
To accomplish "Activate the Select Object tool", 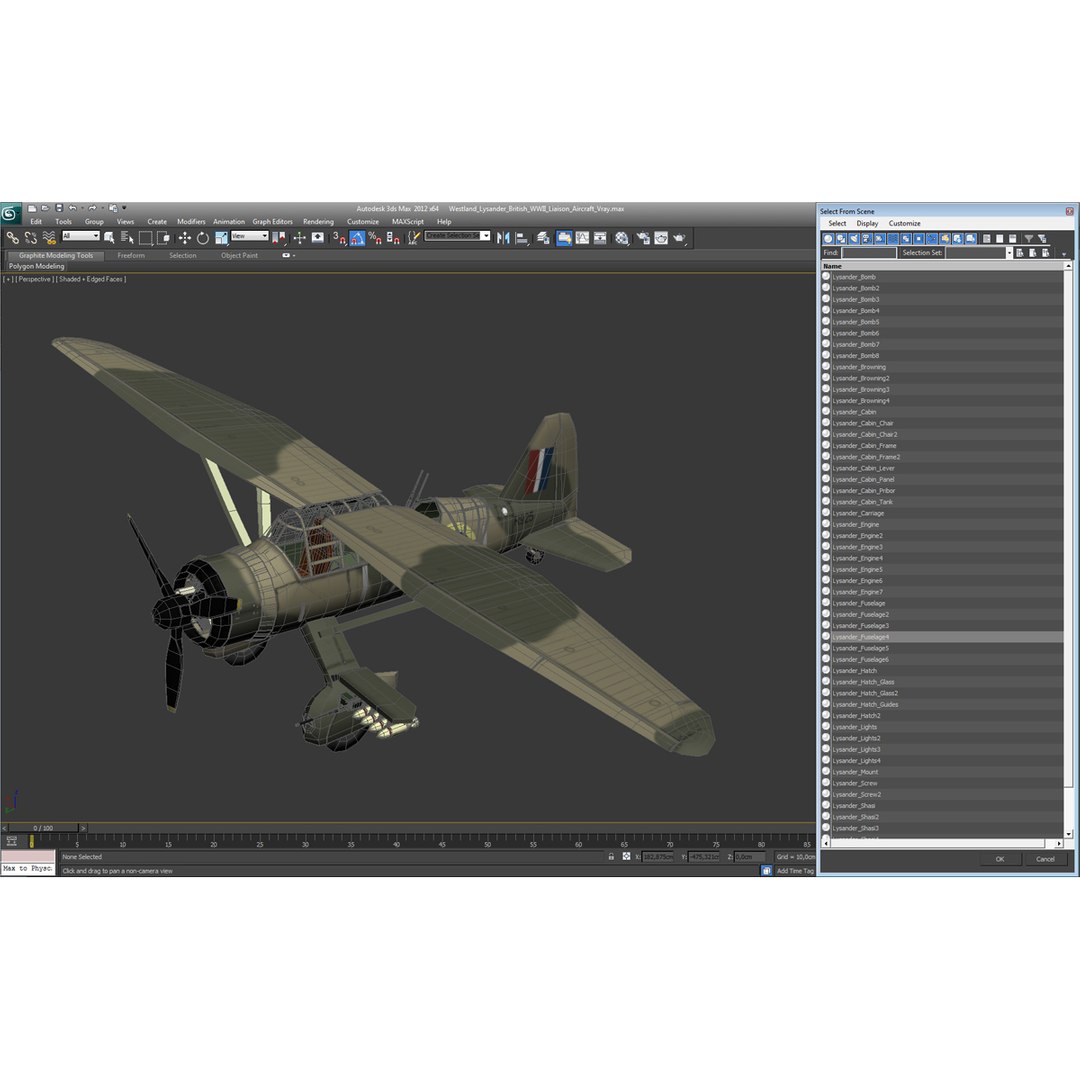I will pyautogui.click(x=109, y=238).
